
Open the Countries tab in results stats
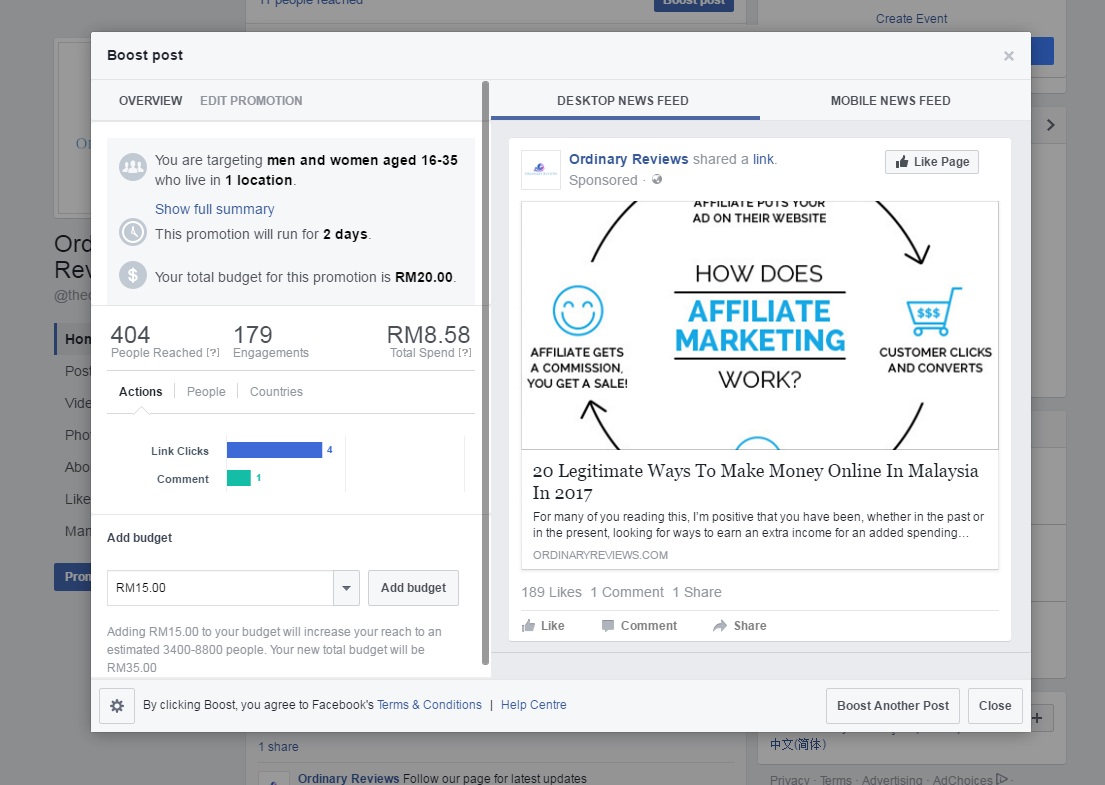click(x=276, y=391)
